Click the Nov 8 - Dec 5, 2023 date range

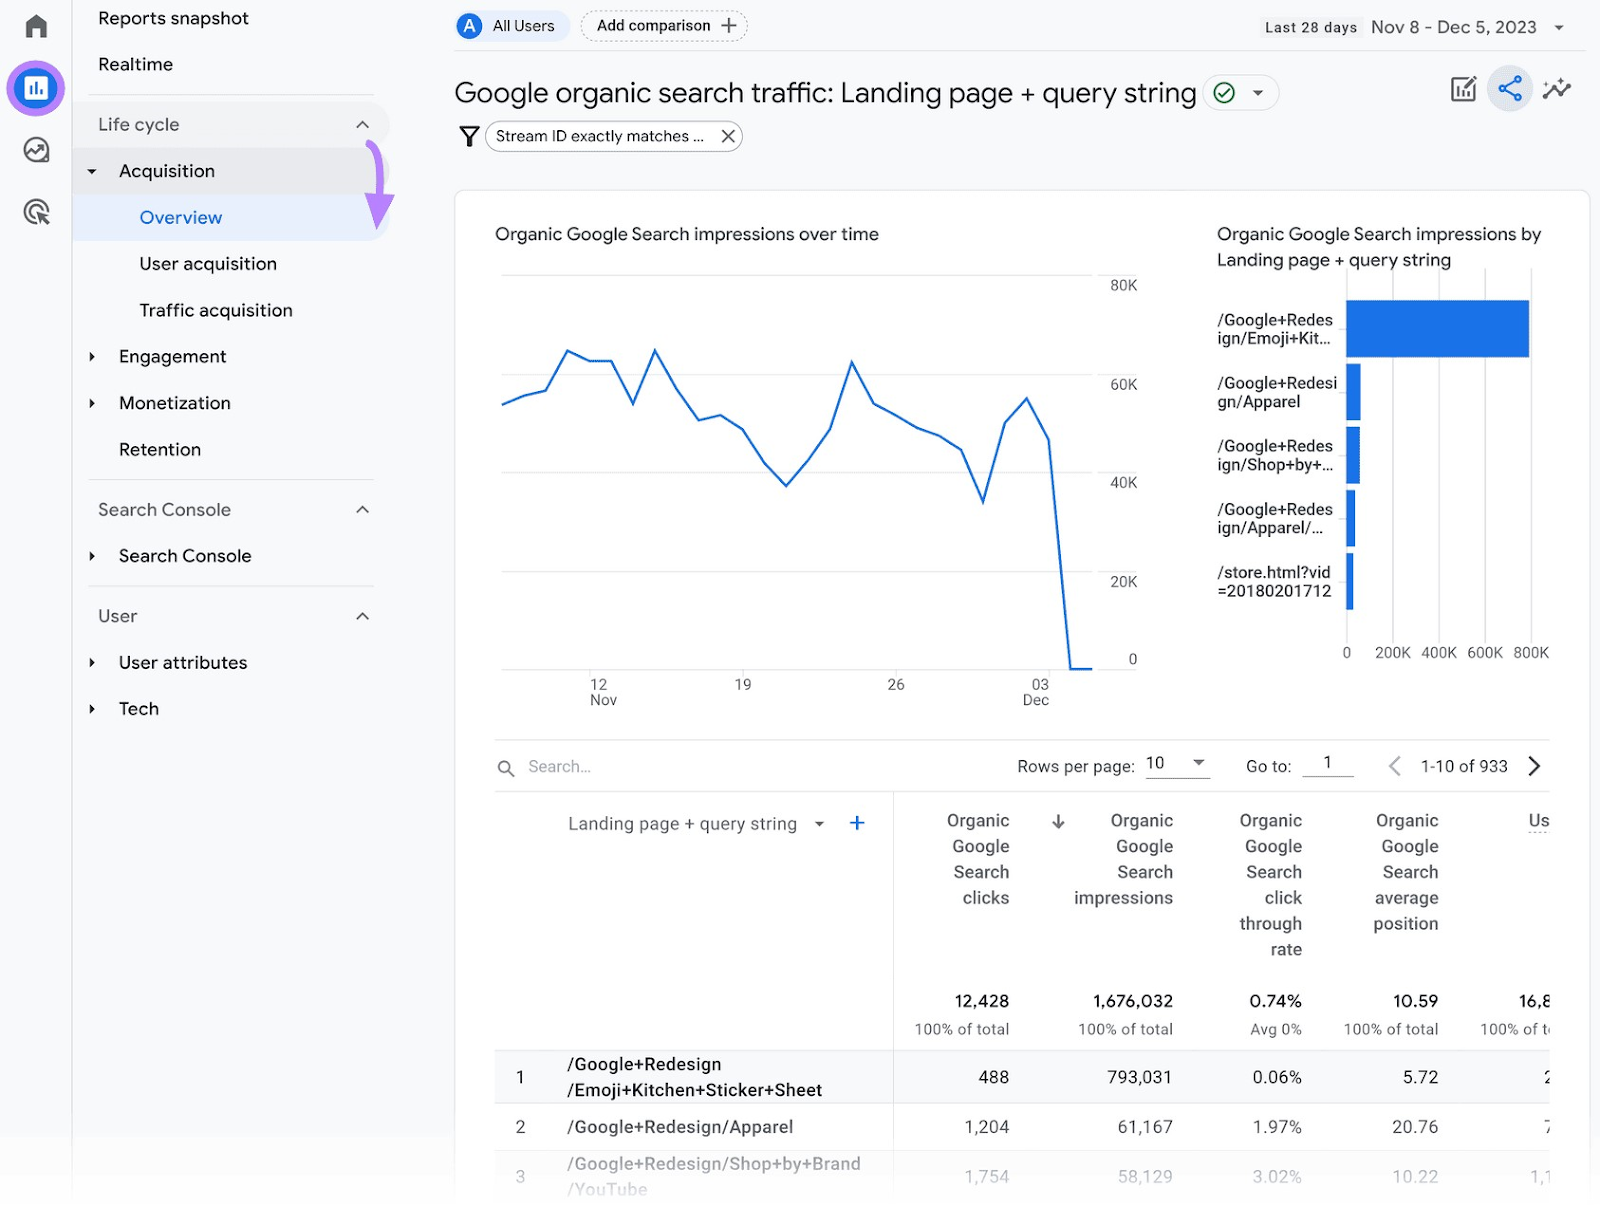pos(1454,28)
